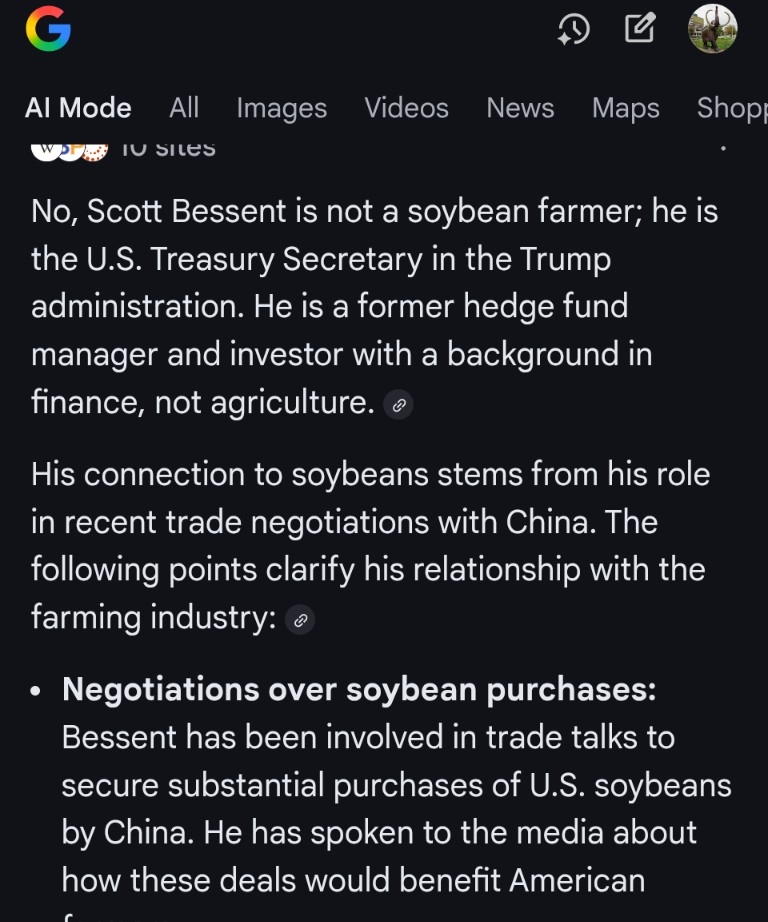Image resolution: width=768 pixels, height=922 pixels.
Task: Open the Videos tab
Action: 406,108
